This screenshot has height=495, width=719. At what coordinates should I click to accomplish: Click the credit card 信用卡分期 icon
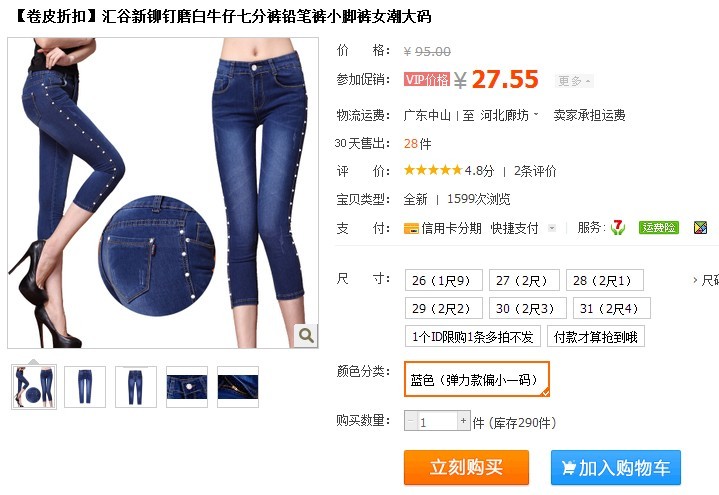pyautogui.click(x=411, y=228)
